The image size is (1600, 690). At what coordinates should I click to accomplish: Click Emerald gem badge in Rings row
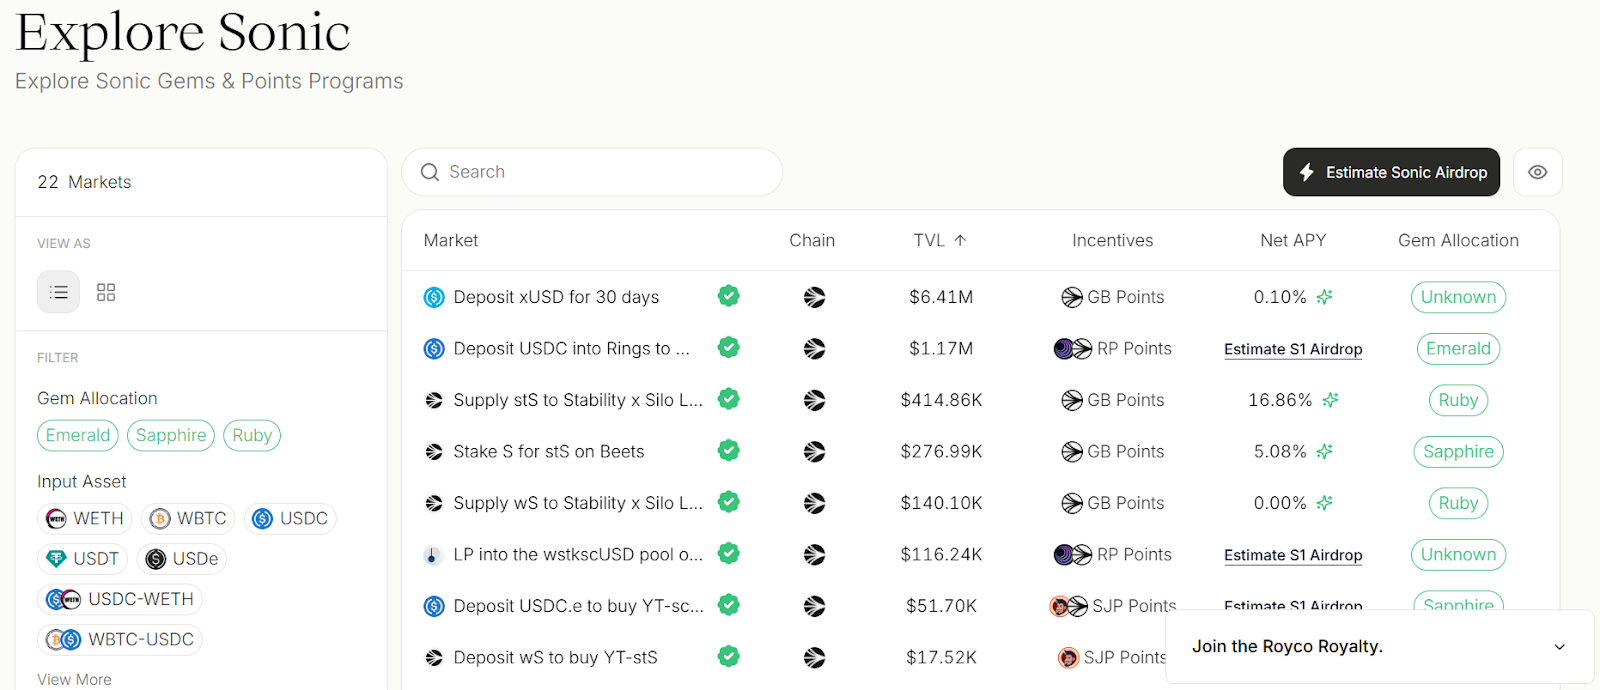(x=1458, y=349)
